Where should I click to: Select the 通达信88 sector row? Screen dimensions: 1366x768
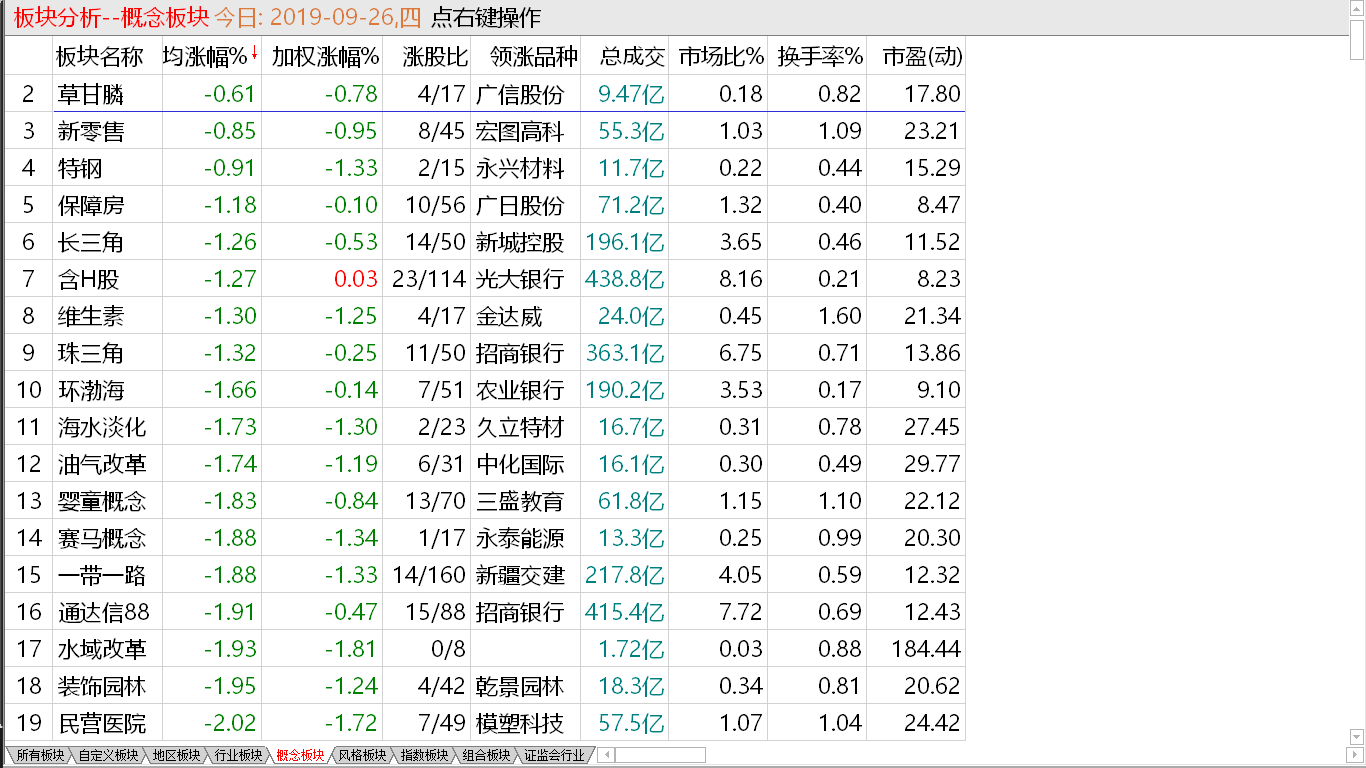click(485, 612)
